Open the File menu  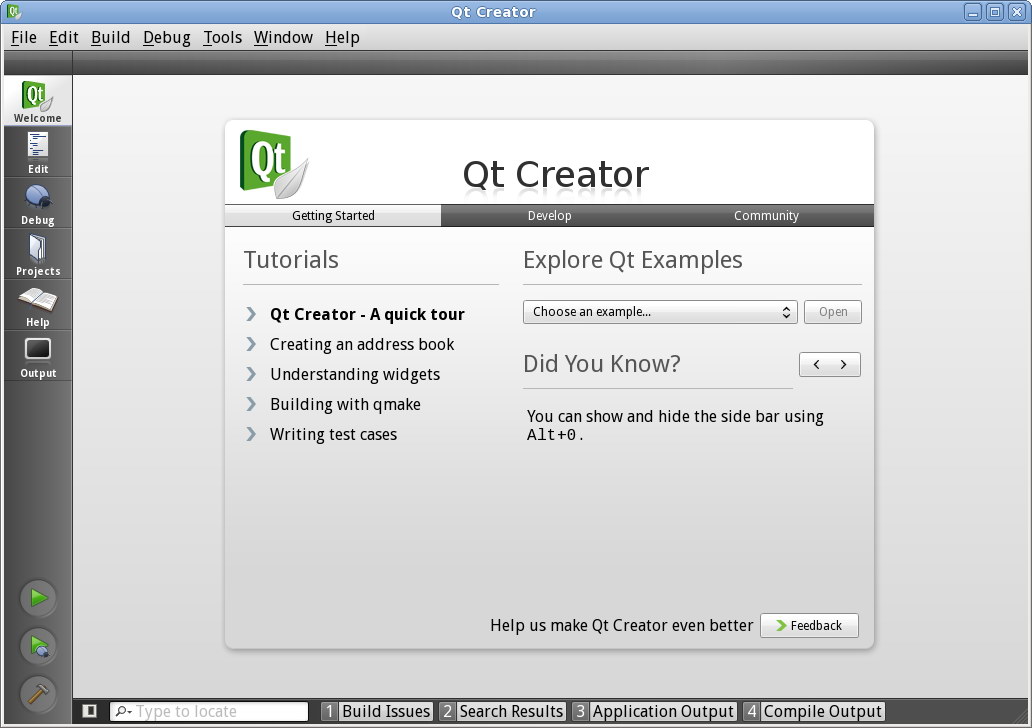(x=24, y=38)
